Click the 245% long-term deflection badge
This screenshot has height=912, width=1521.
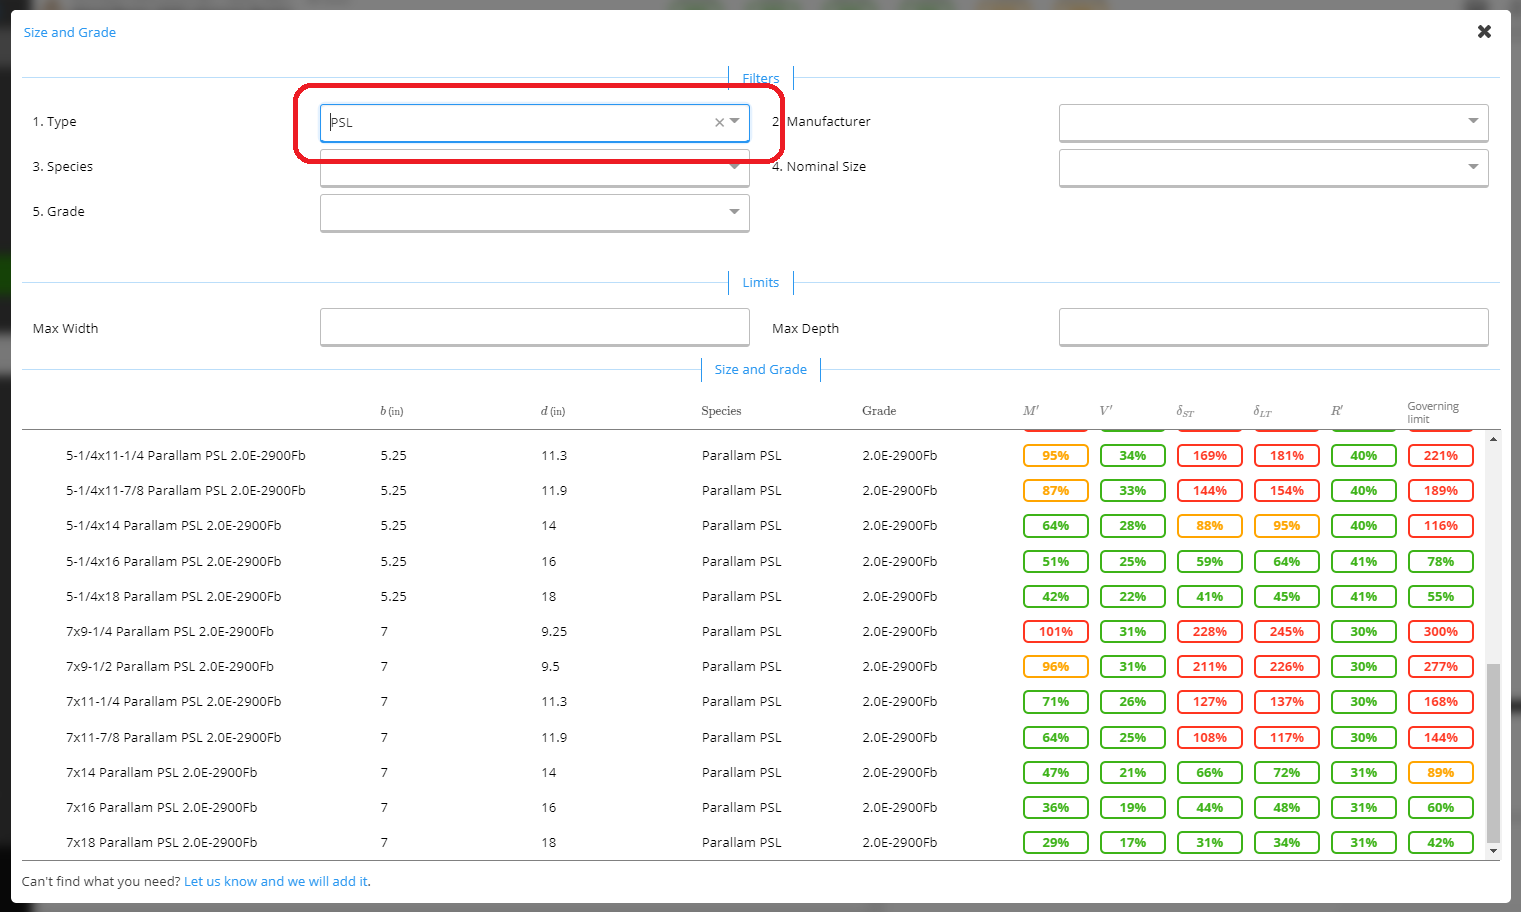(x=1287, y=631)
